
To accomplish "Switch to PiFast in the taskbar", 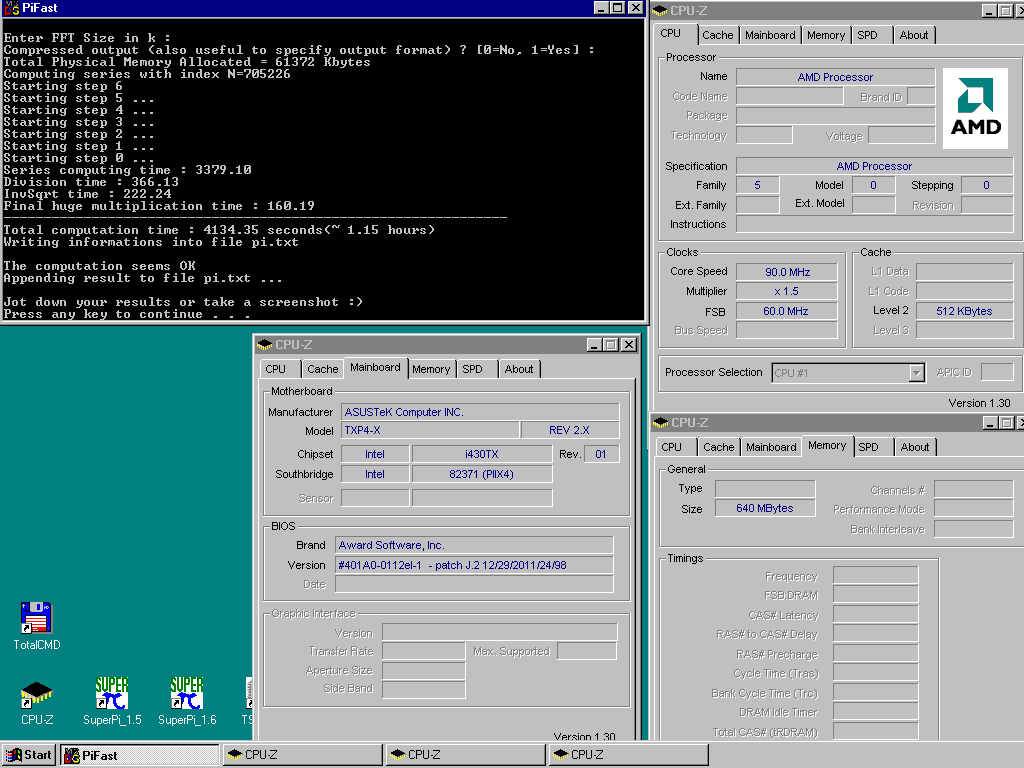I will coord(140,755).
